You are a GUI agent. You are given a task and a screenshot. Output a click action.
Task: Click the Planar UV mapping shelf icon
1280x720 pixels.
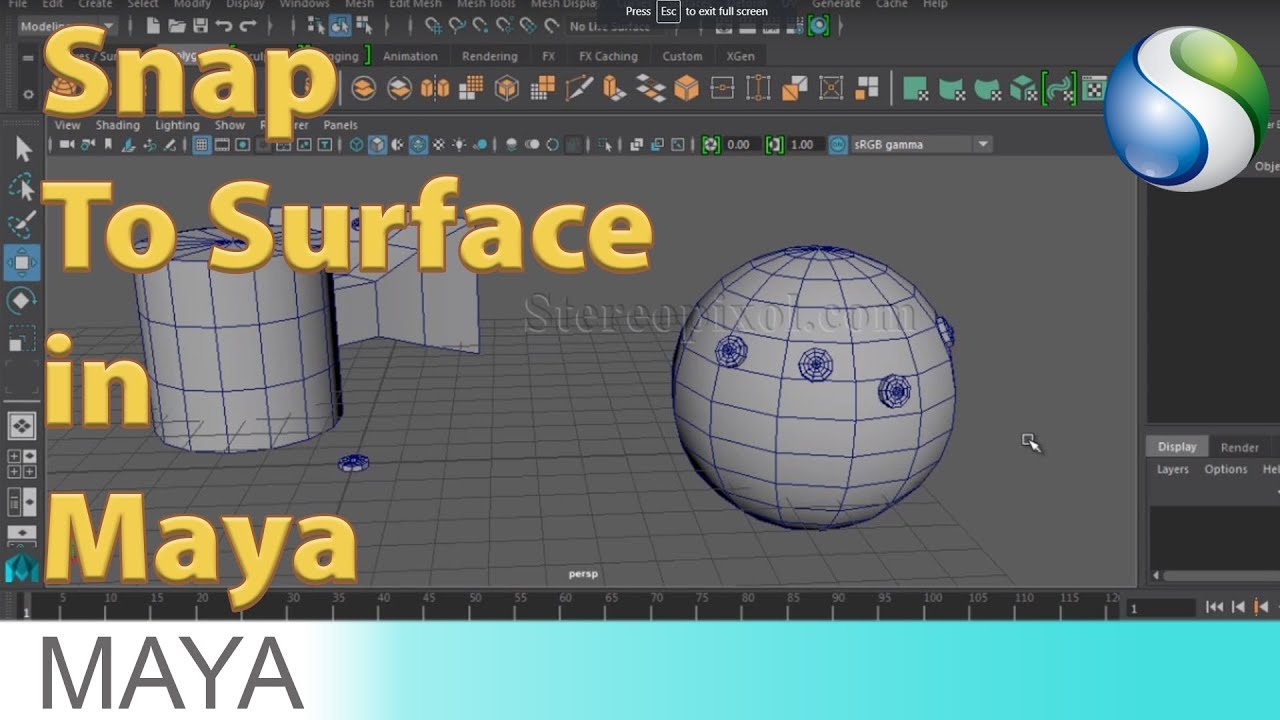916,89
